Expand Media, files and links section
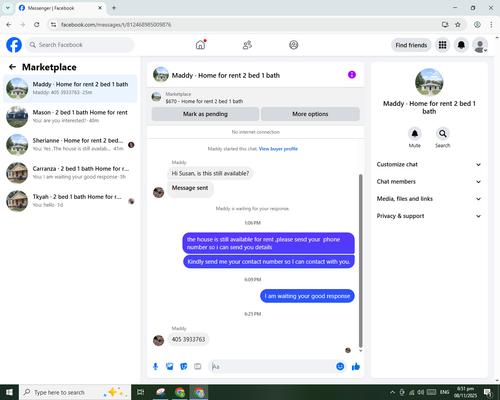Viewport: 500px width, 400px height. (x=429, y=199)
